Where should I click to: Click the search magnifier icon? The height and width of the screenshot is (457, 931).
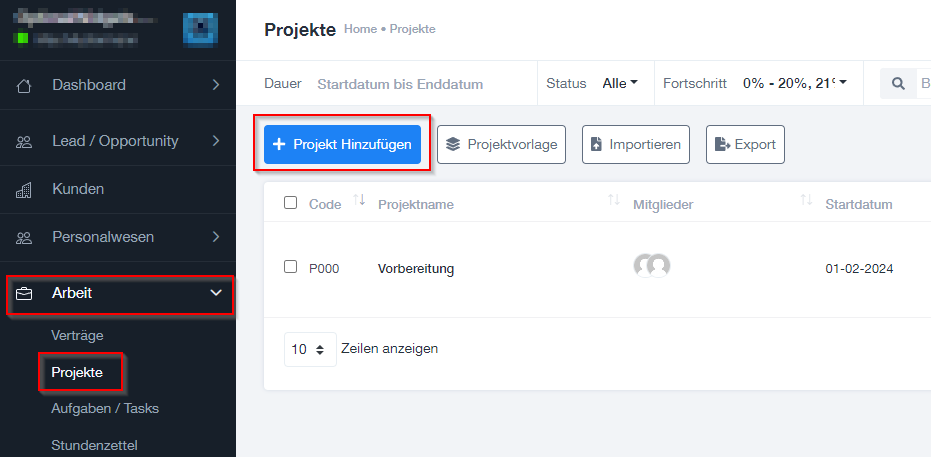coord(899,84)
